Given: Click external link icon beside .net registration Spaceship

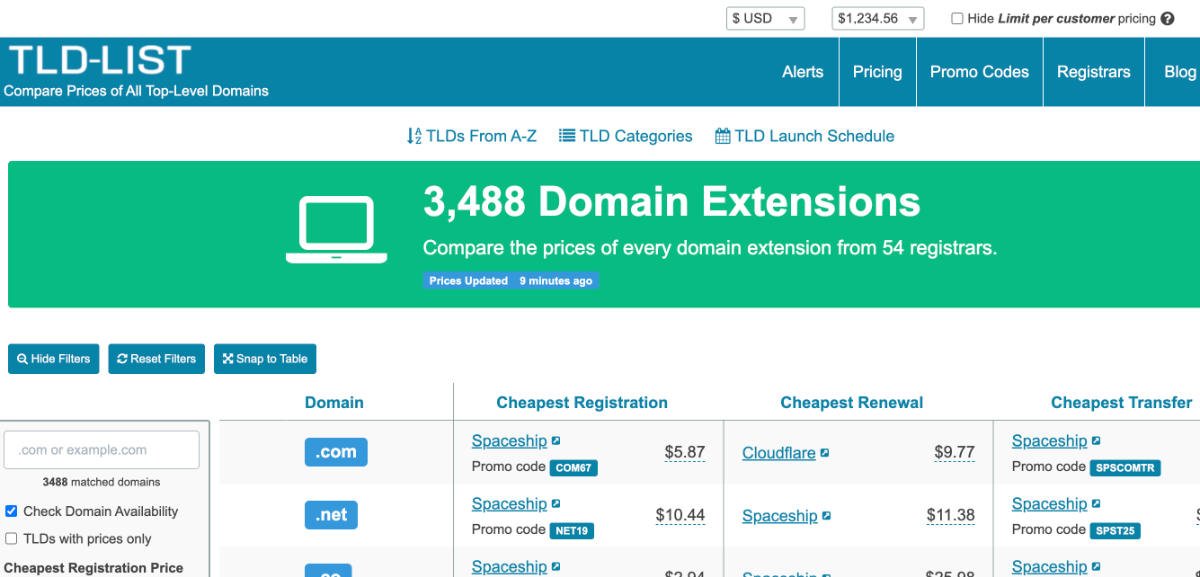Looking at the screenshot, I should [x=556, y=504].
